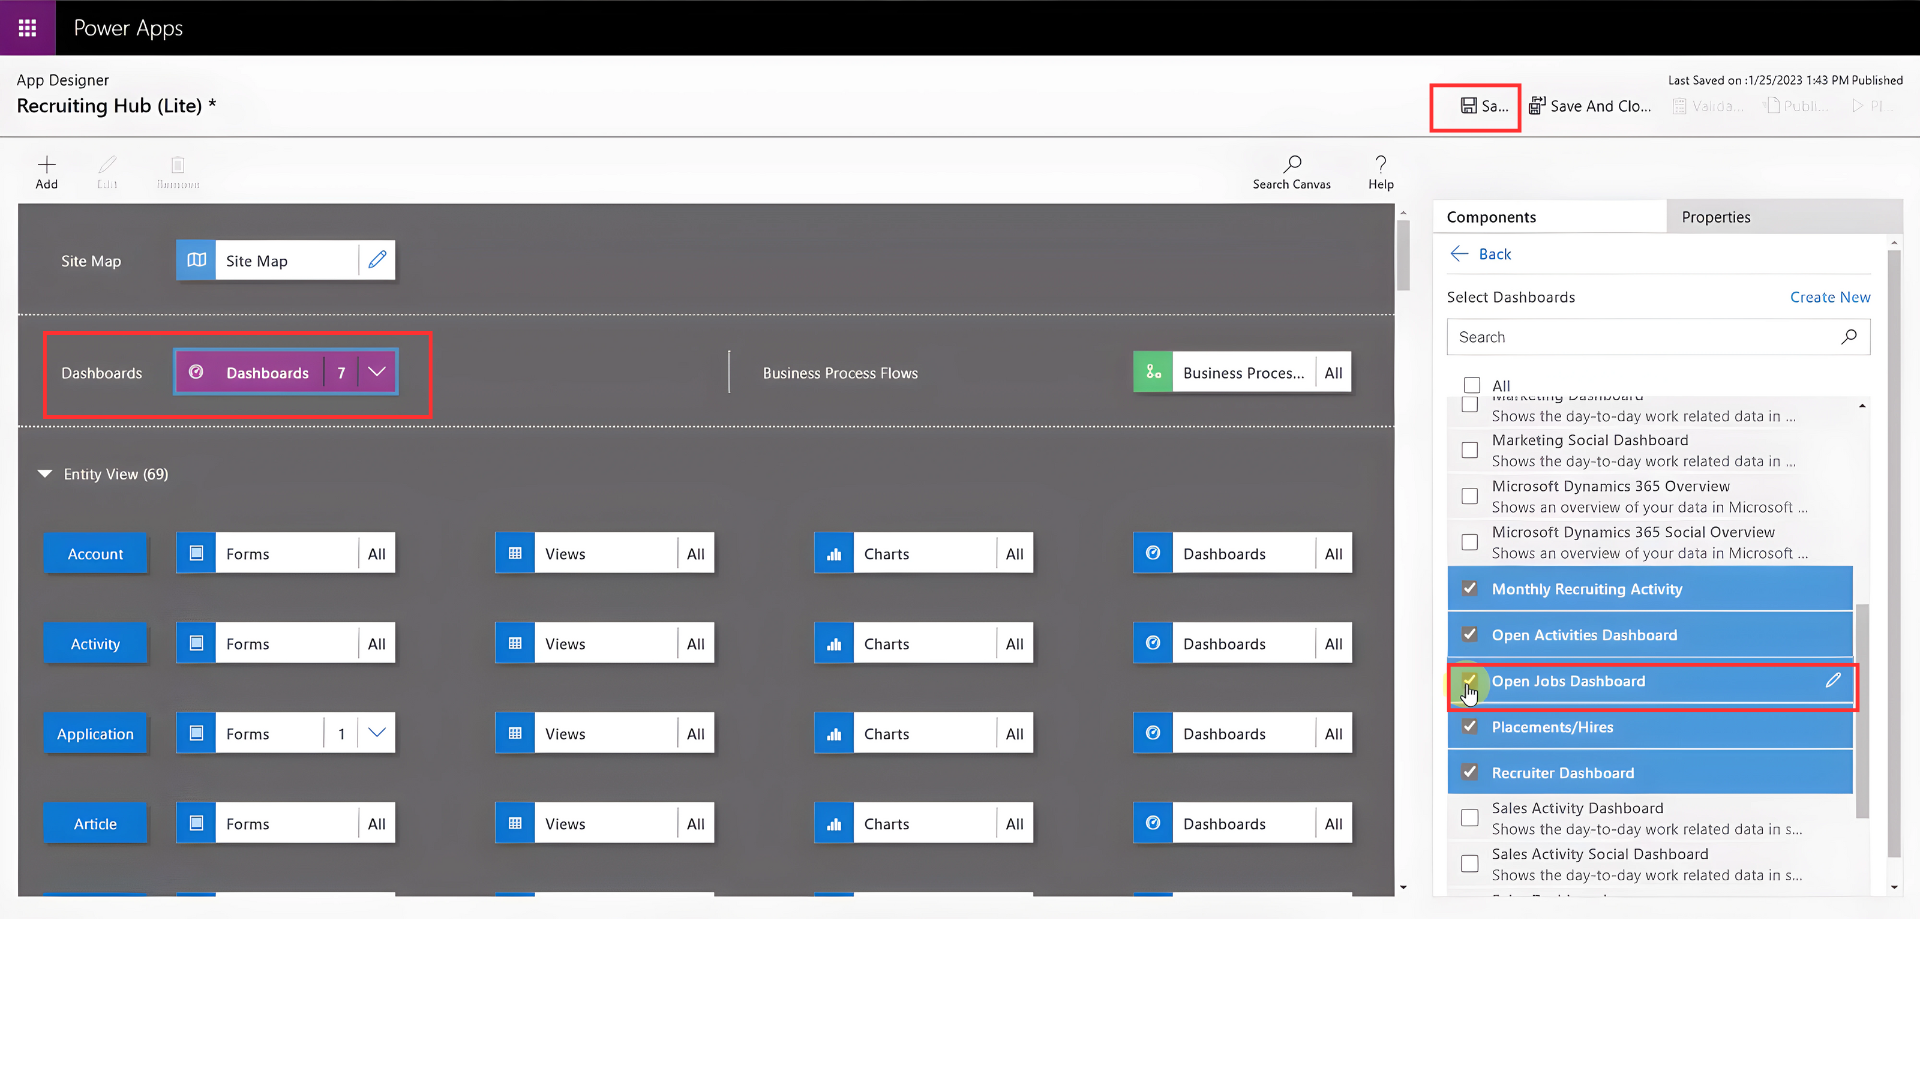Select the Activity entity tile
Screen dimensions: 1920x1080
pos(95,643)
